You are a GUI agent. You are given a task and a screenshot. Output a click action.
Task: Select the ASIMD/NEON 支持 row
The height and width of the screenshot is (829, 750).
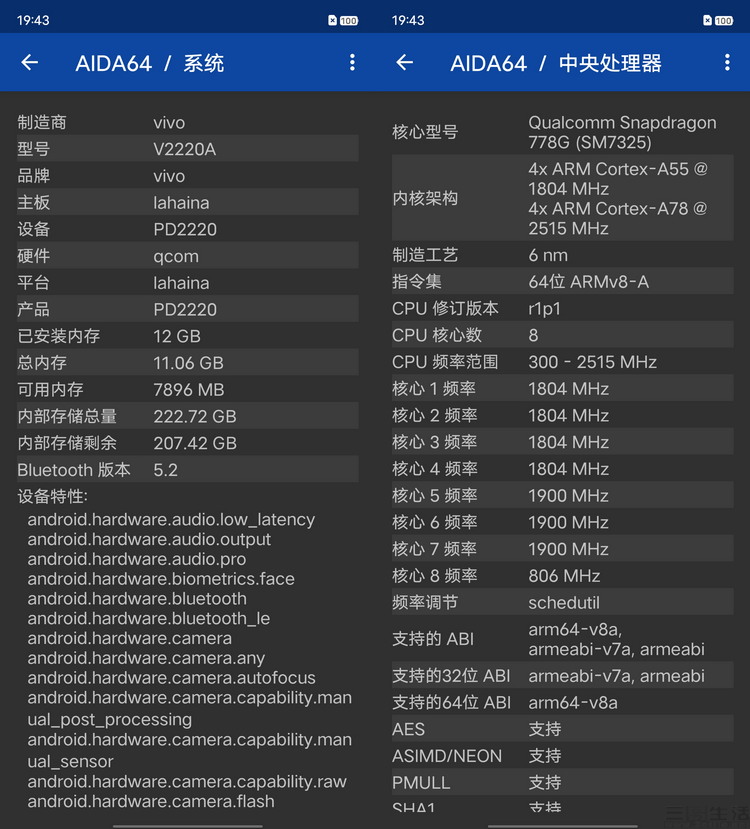coord(562,756)
